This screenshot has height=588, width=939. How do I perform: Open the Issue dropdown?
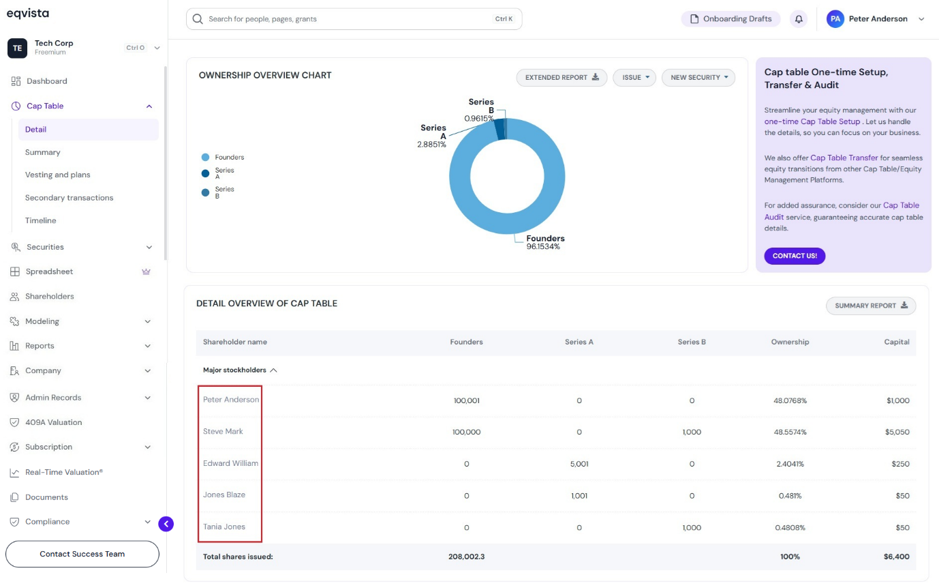[x=634, y=77]
